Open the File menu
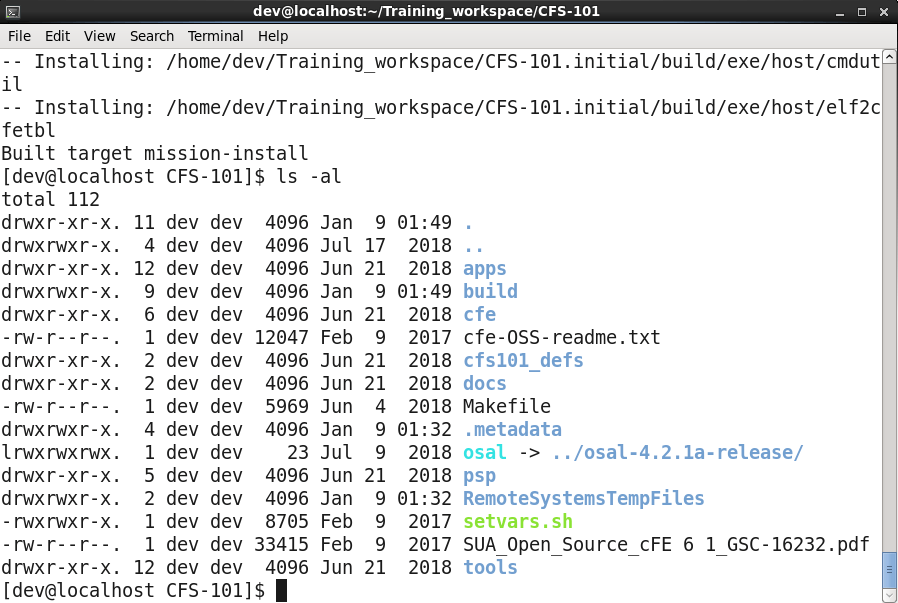Screen dimensions: 898x603 click(19, 36)
